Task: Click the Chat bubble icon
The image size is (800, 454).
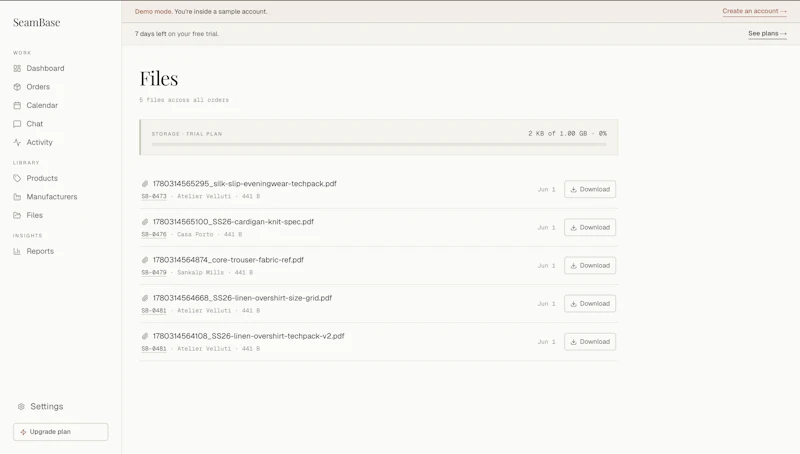Action: click(x=17, y=124)
